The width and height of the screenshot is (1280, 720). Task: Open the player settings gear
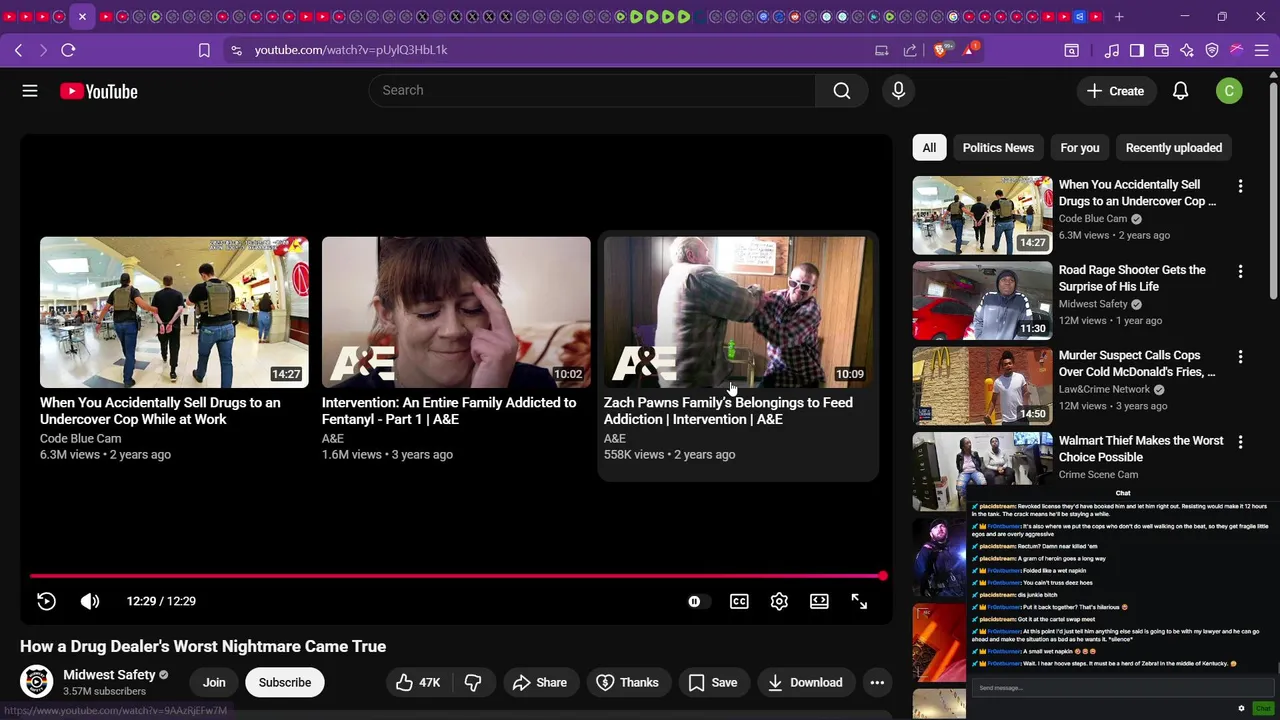[779, 601]
